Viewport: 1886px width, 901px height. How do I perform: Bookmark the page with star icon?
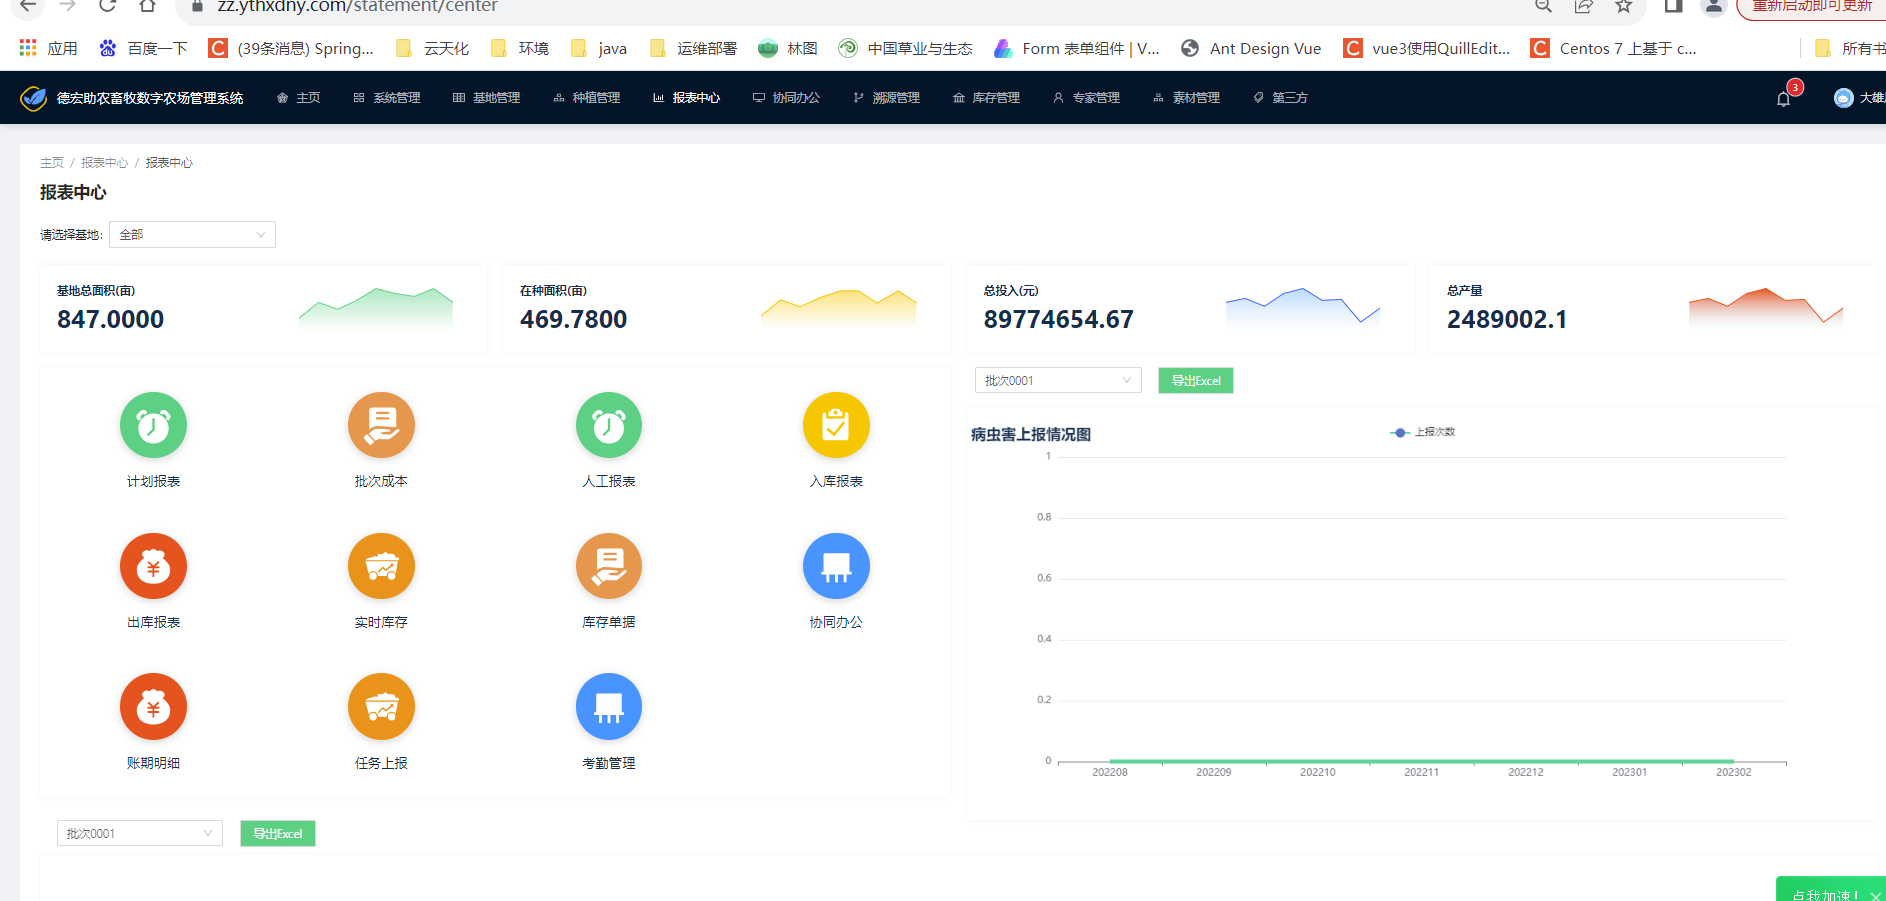[x=1624, y=5]
